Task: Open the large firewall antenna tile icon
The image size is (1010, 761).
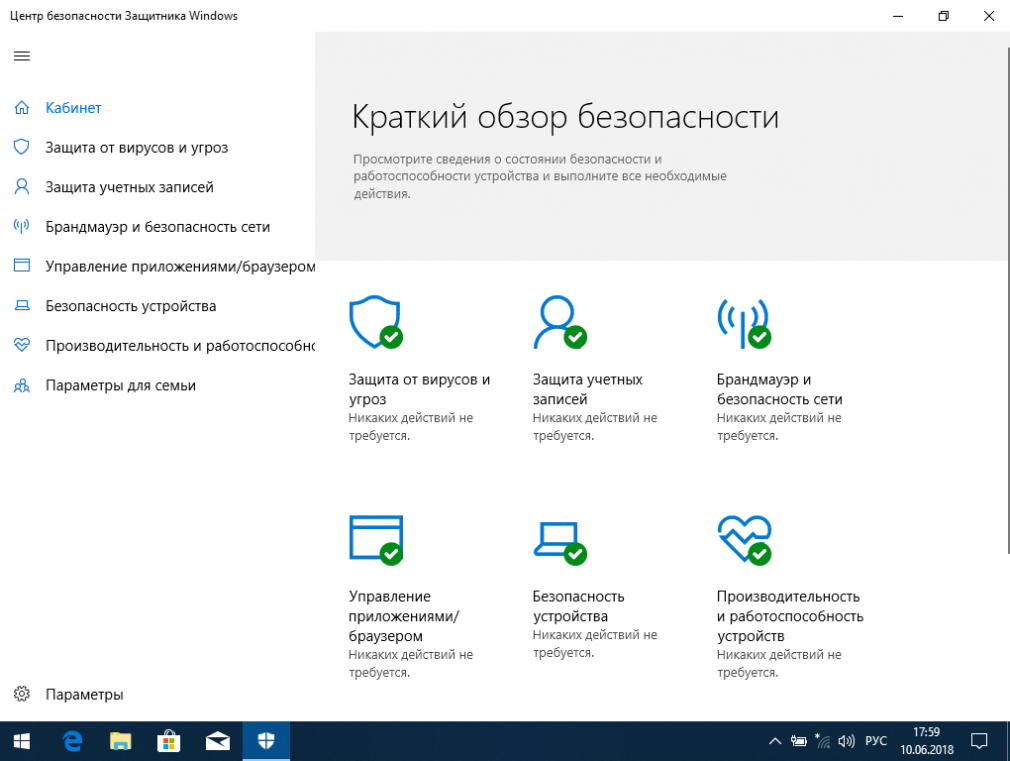Action: point(744,322)
